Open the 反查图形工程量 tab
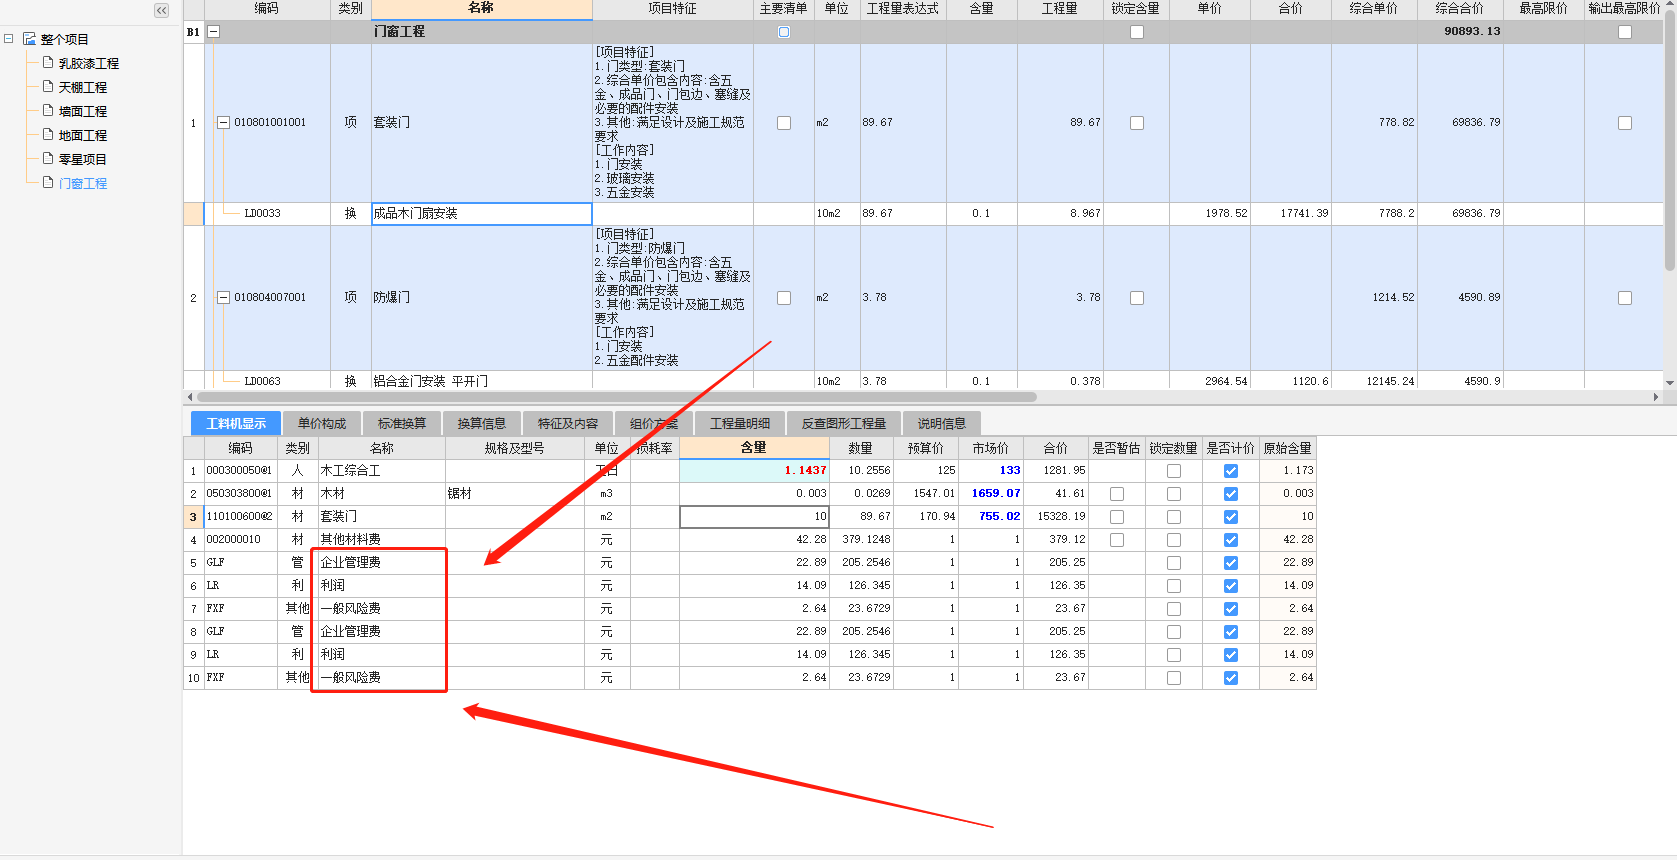The image size is (1677, 860). coord(844,423)
